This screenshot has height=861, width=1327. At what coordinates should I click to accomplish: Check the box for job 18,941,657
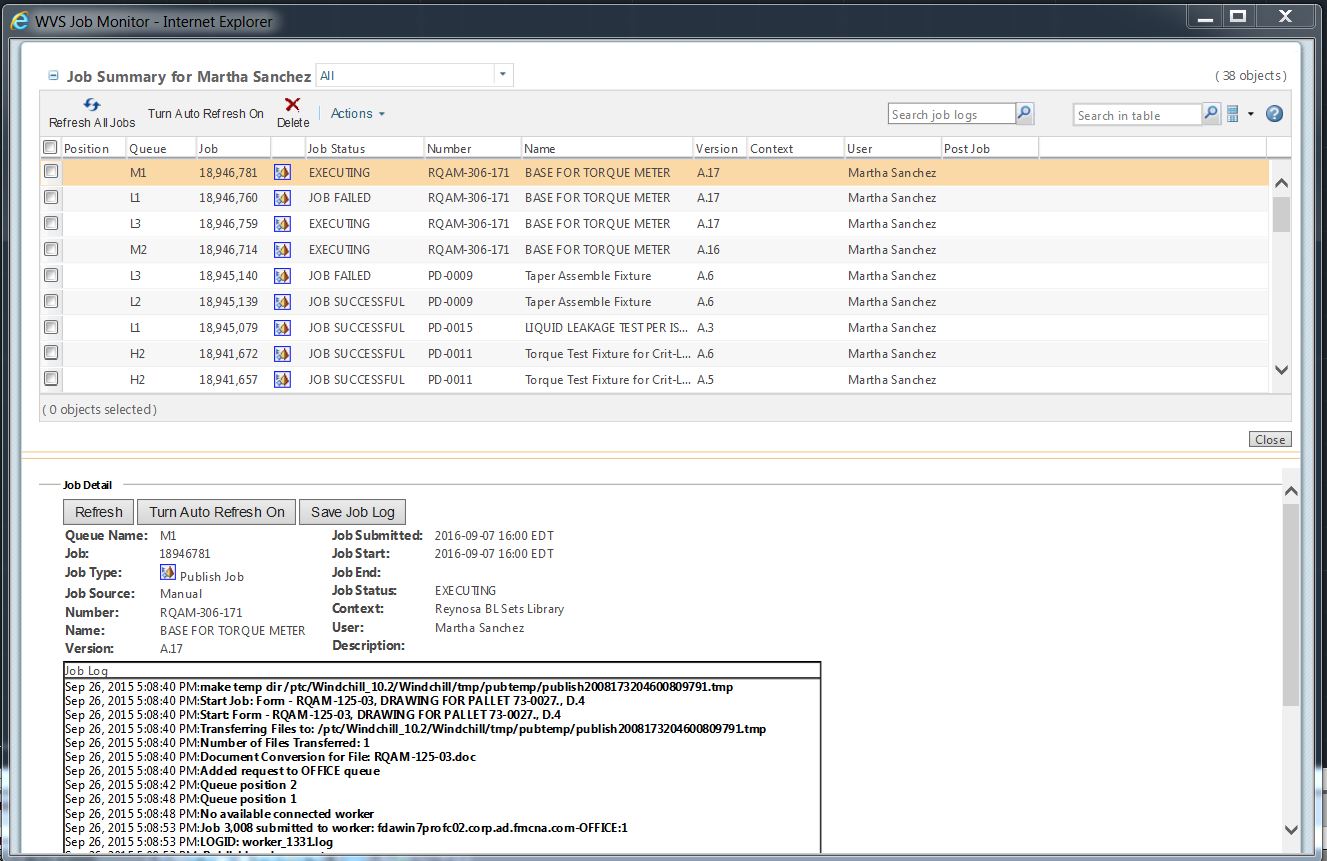51,379
